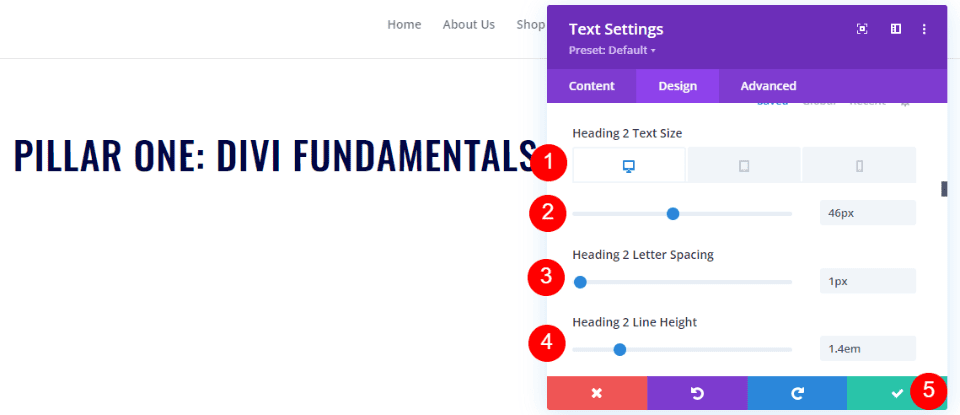Select the phone device view icon
Screen dimensions: 960x415
[x=859, y=165]
